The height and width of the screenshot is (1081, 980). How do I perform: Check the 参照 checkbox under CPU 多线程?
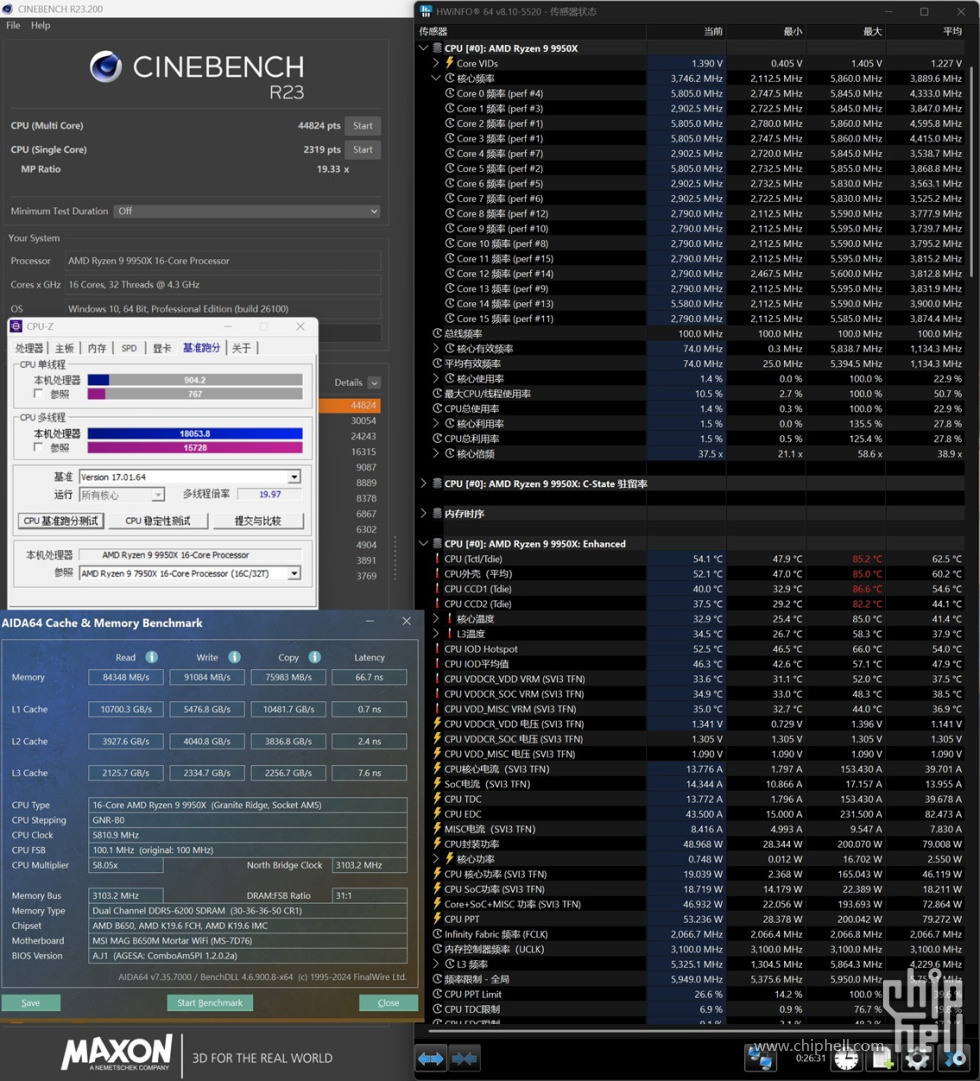[39, 447]
